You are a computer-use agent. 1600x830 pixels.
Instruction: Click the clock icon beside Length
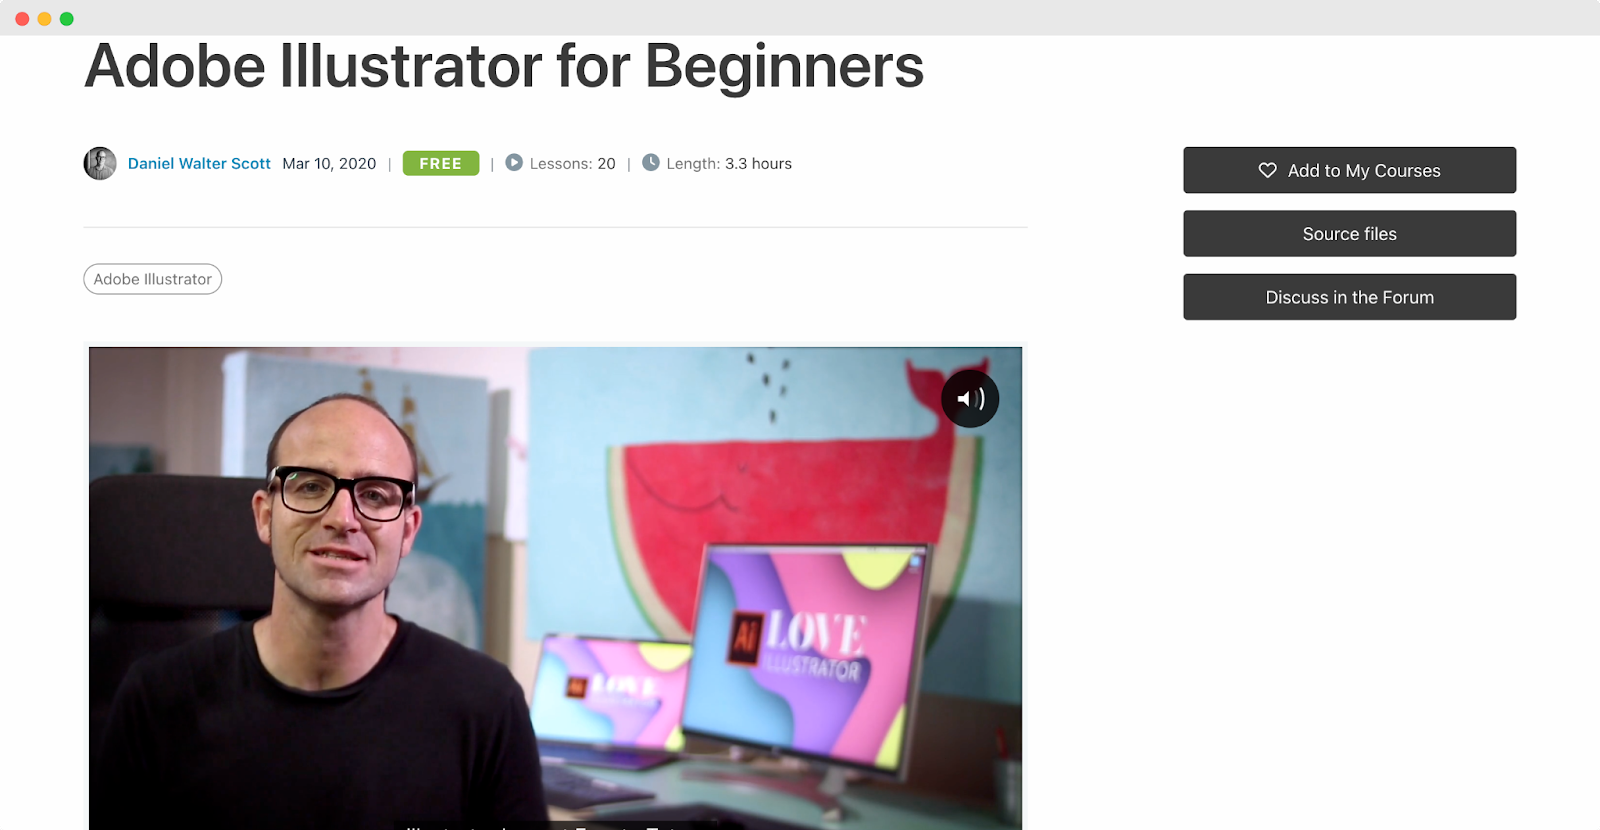tap(651, 162)
